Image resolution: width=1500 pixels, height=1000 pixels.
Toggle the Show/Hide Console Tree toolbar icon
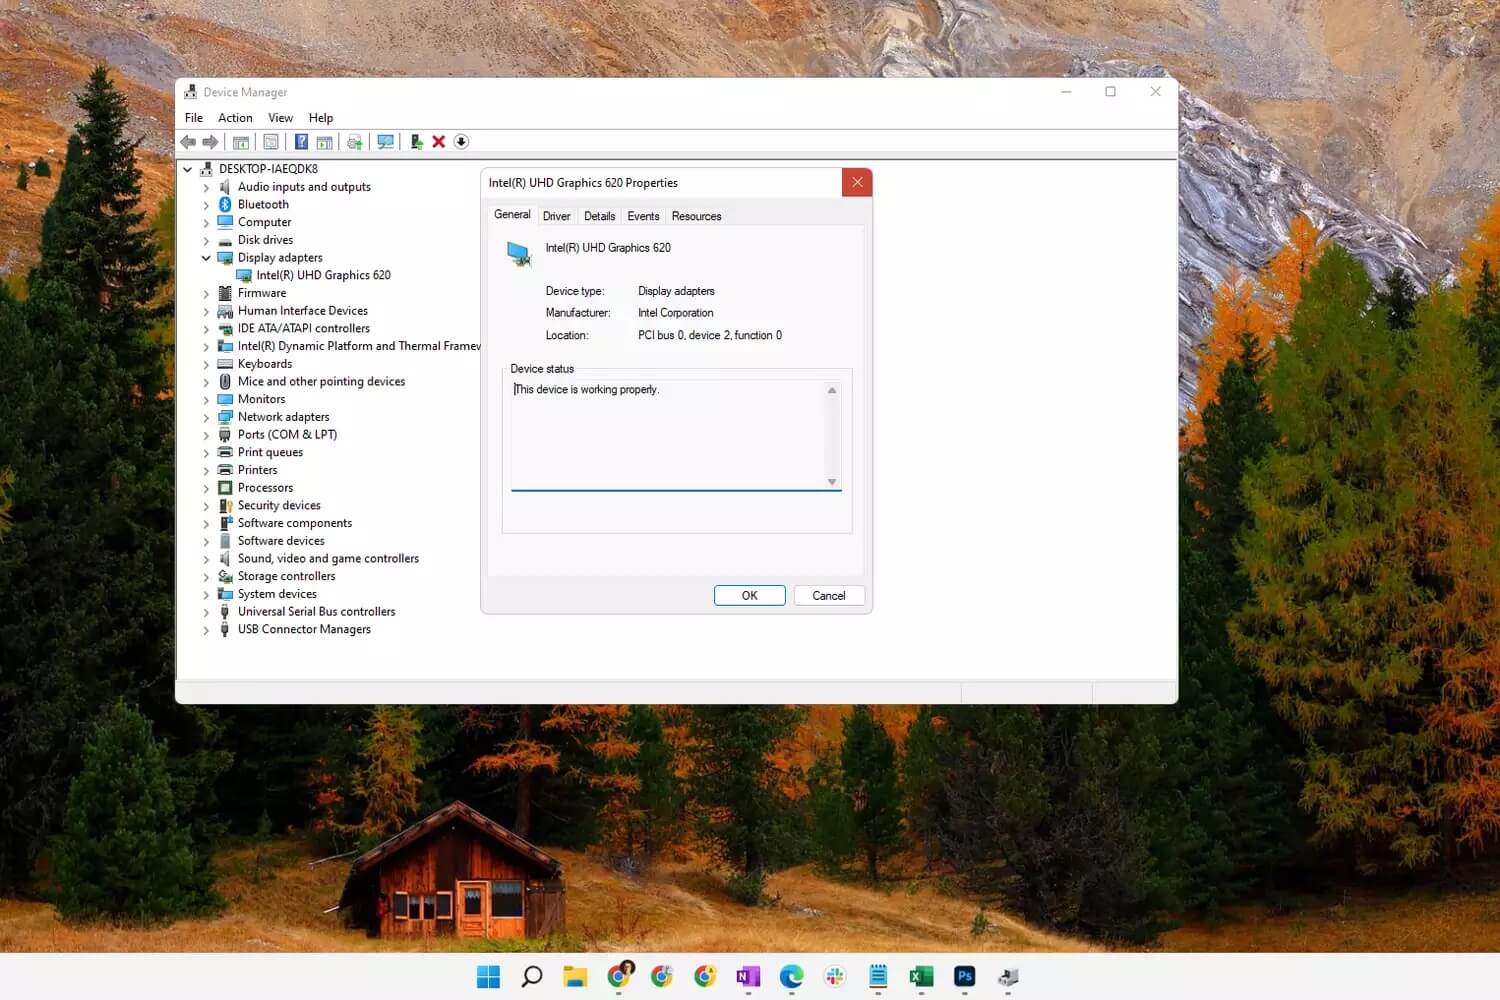(241, 142)
